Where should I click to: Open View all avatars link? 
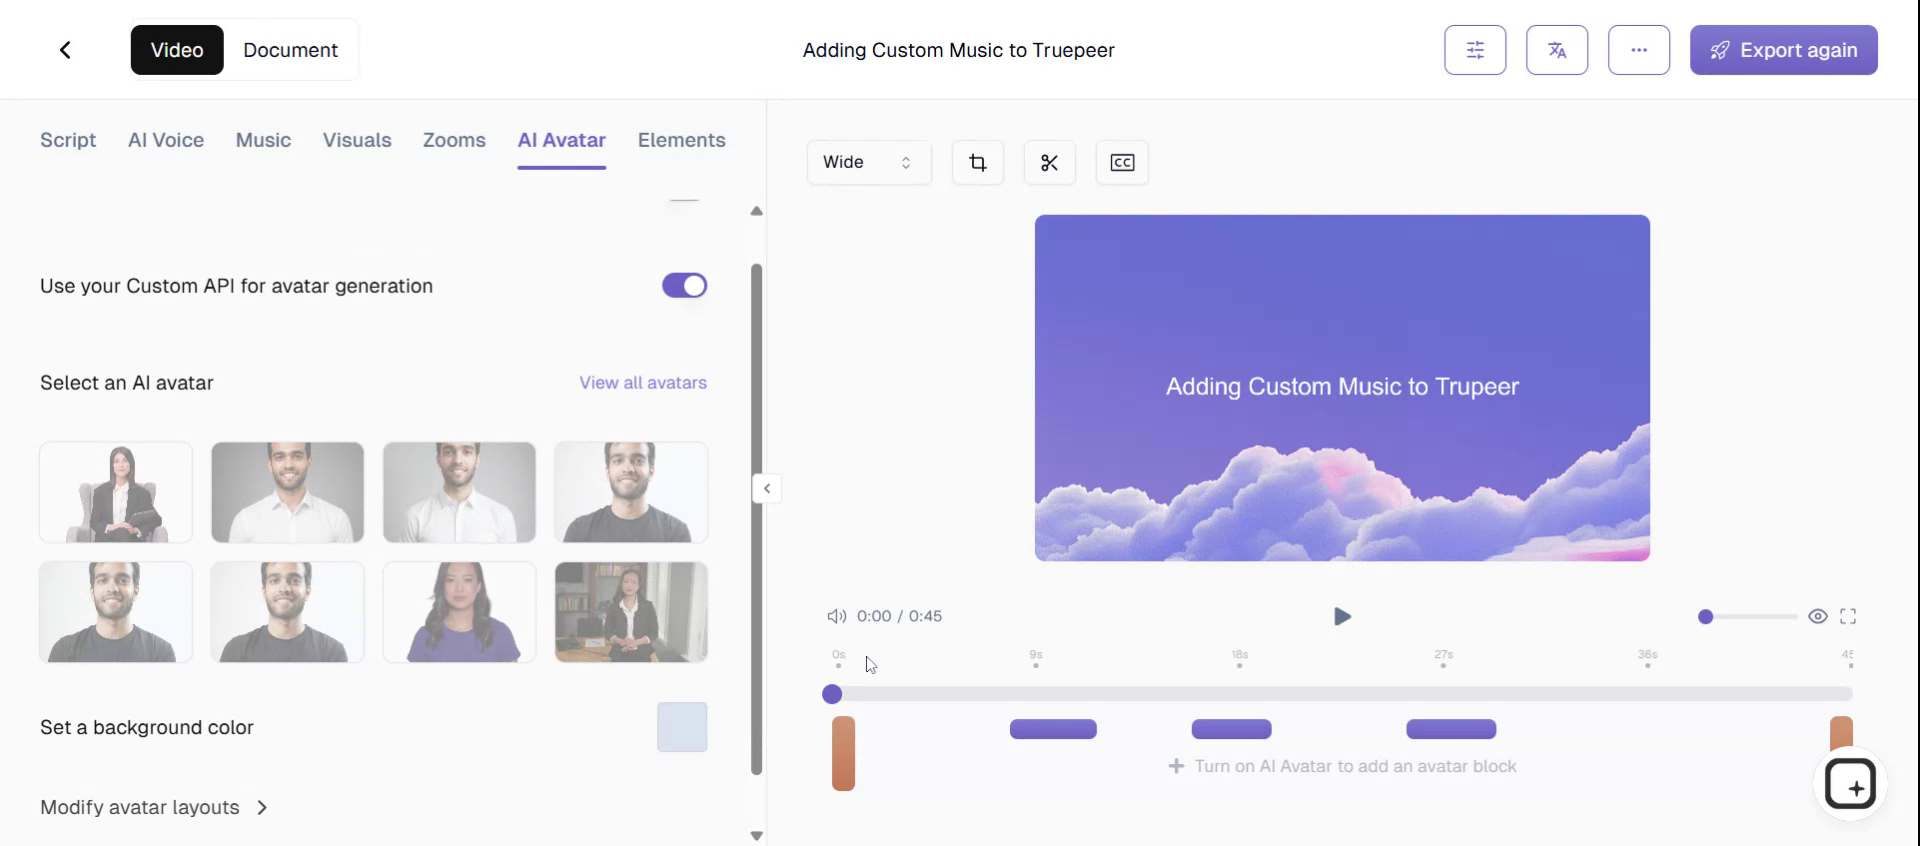(643, 383)
